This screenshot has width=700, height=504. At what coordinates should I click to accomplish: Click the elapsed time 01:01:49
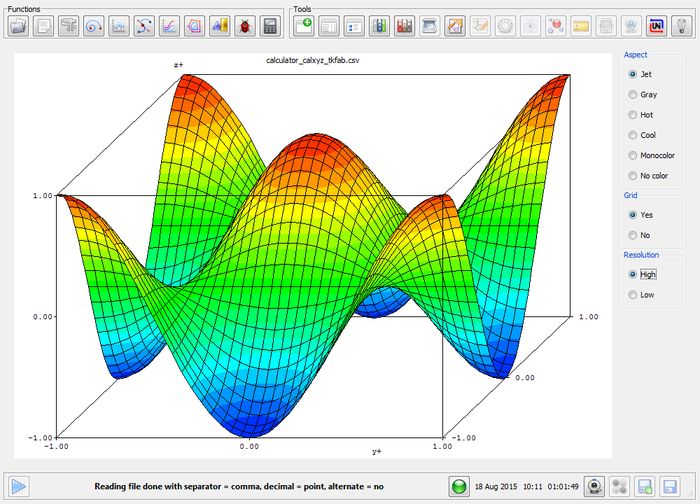click(563, 487)
